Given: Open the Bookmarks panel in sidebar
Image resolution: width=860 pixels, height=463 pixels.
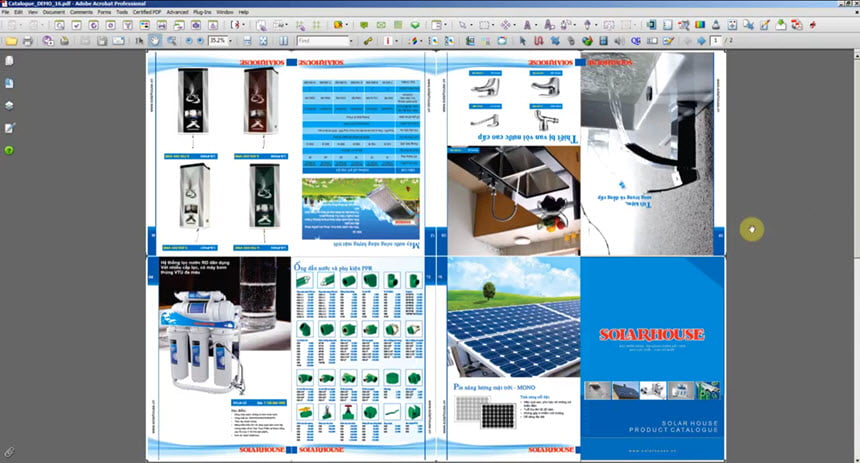Looking at the screenshot, I should pyautogui.click(x=9, y=83).
